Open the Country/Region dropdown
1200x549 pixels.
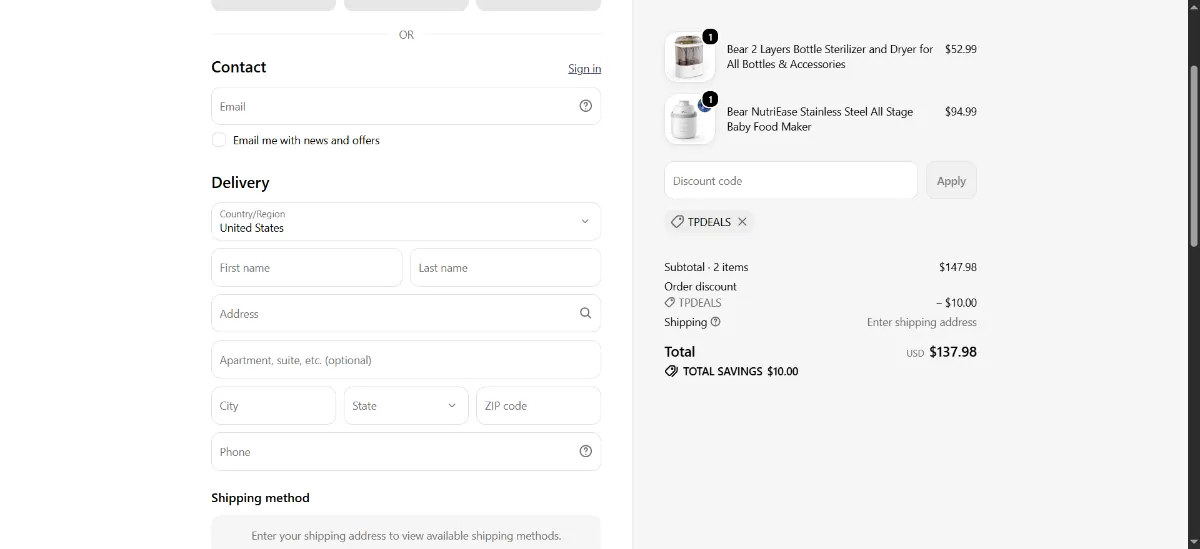pos(406,221)
